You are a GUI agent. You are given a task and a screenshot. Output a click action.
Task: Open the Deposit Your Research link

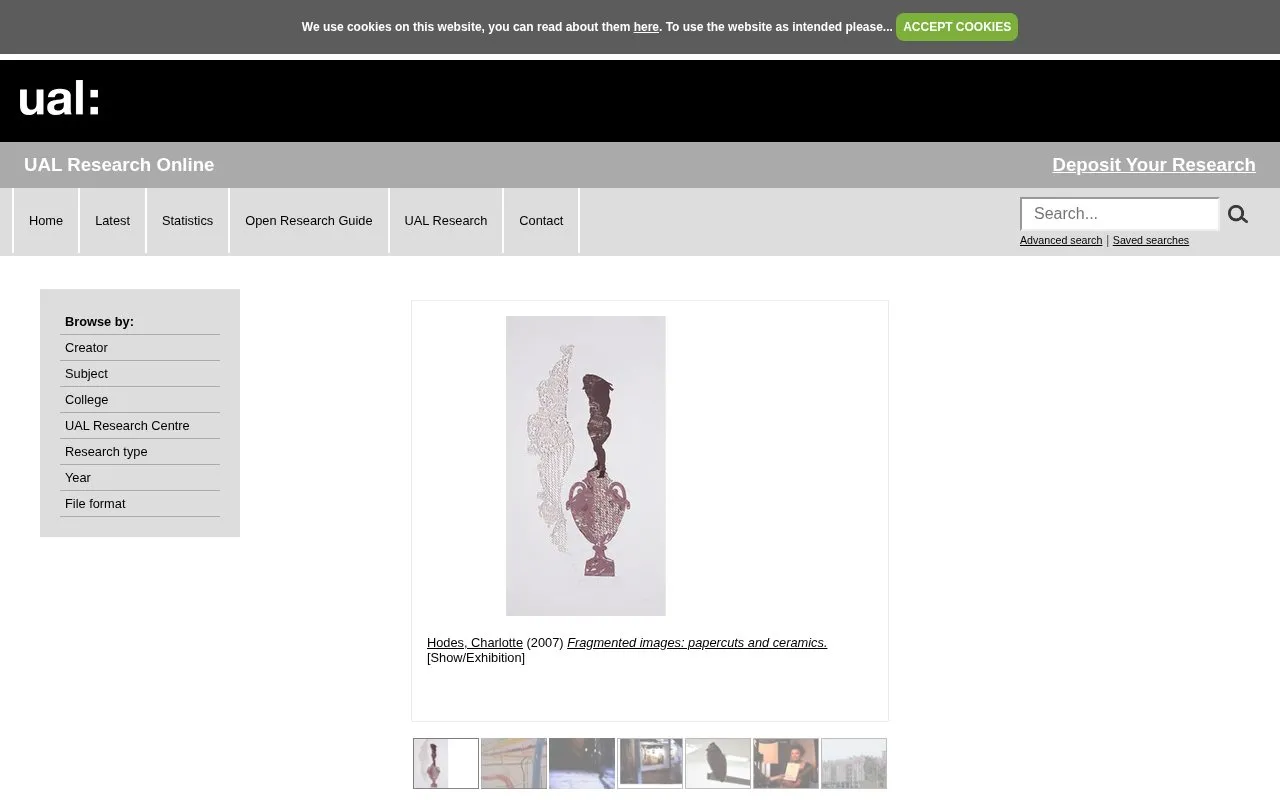click(1154, 165)
